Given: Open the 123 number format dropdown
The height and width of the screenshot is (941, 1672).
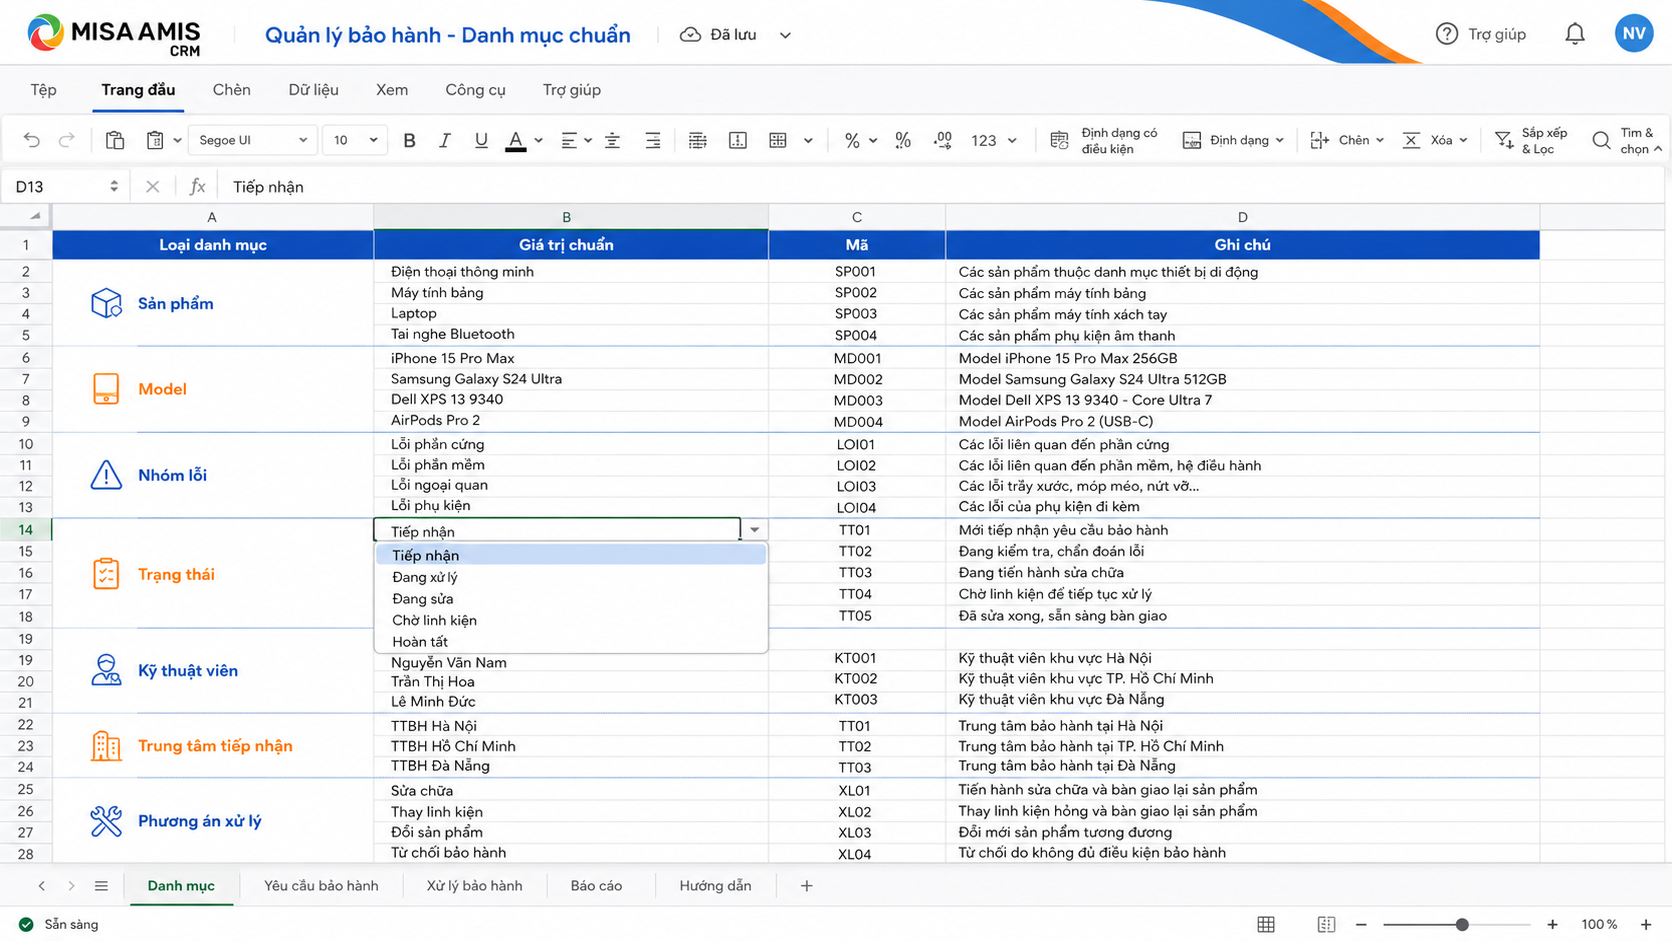Looking at the screenshot, I should pyautogui.click(x=994, y=140).
